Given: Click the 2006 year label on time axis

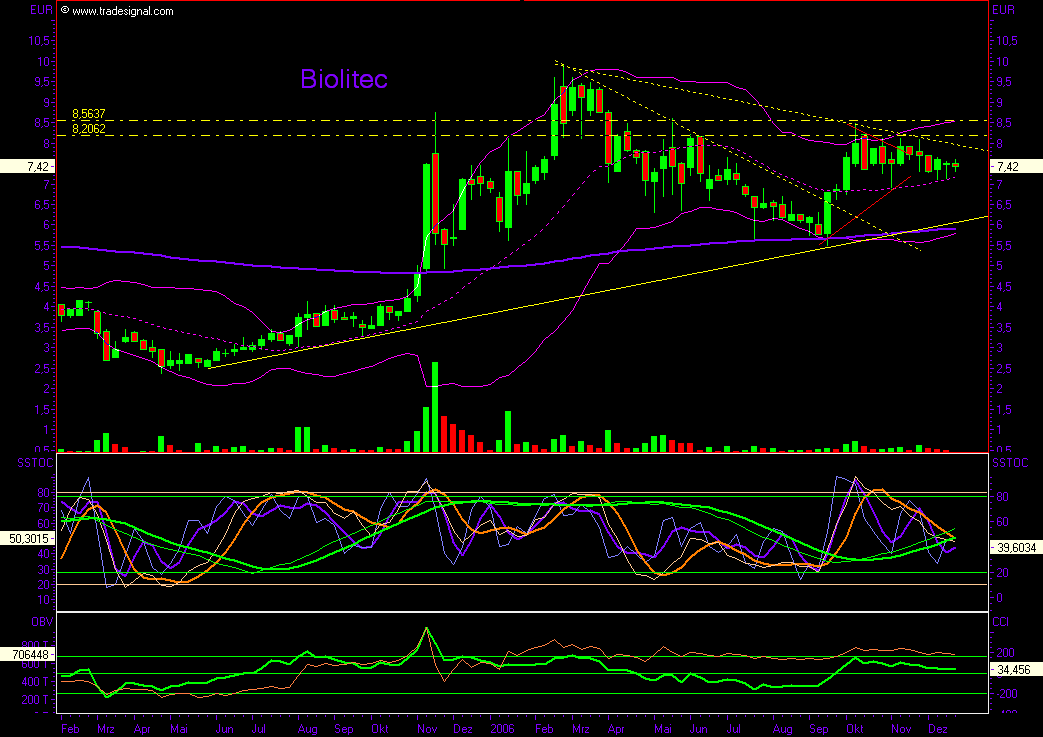Looking at the screenshot, I should [x=502, y=728].
